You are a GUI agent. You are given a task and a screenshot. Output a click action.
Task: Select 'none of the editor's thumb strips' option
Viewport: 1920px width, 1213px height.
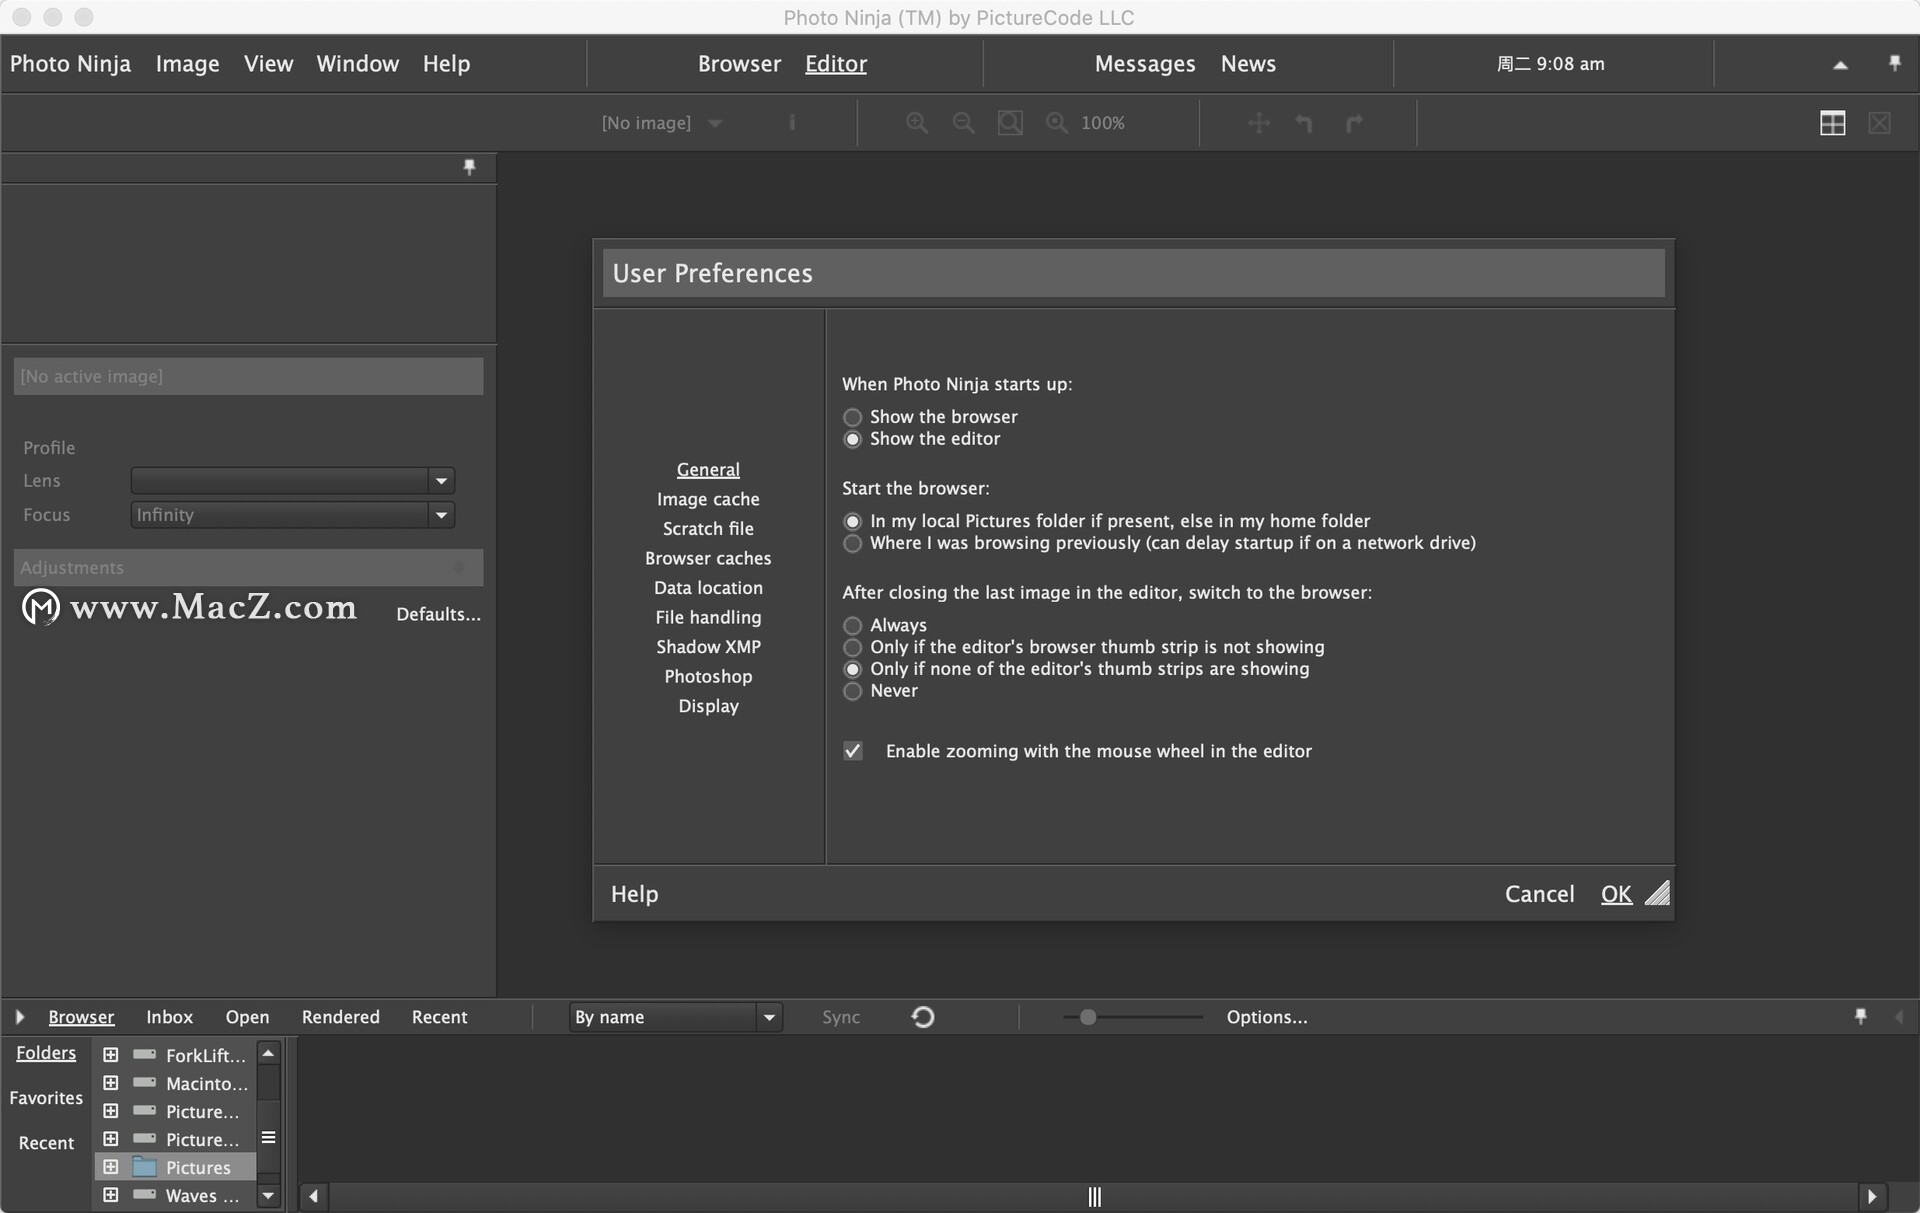coord(852,669)
